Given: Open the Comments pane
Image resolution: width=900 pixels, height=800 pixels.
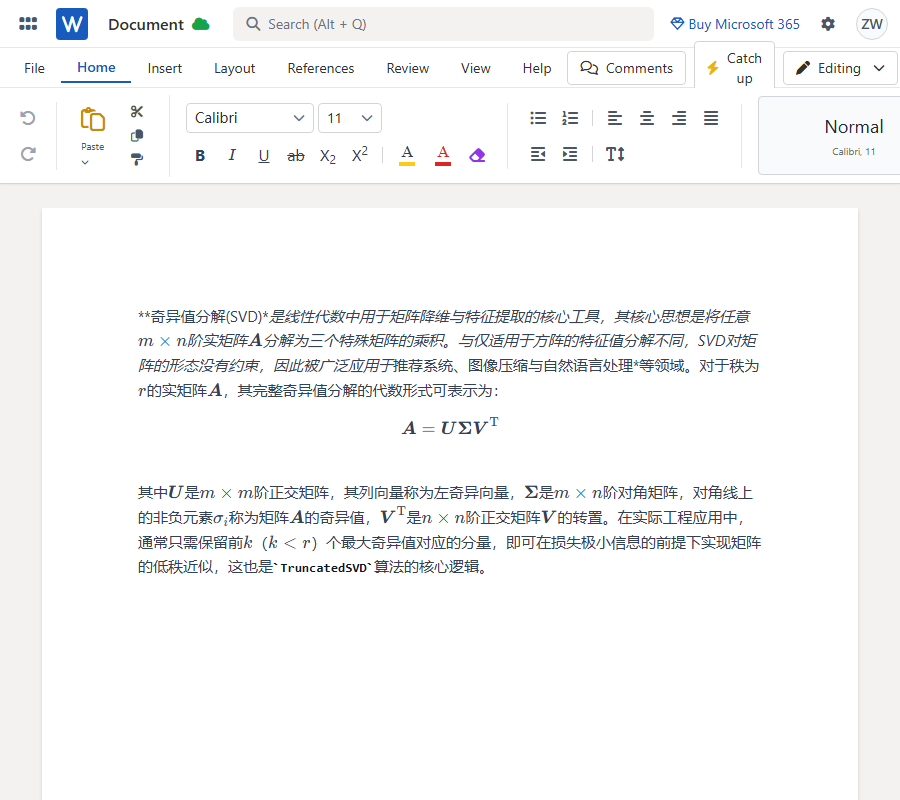Looking at the screenshot, I should tap(626, 68).
